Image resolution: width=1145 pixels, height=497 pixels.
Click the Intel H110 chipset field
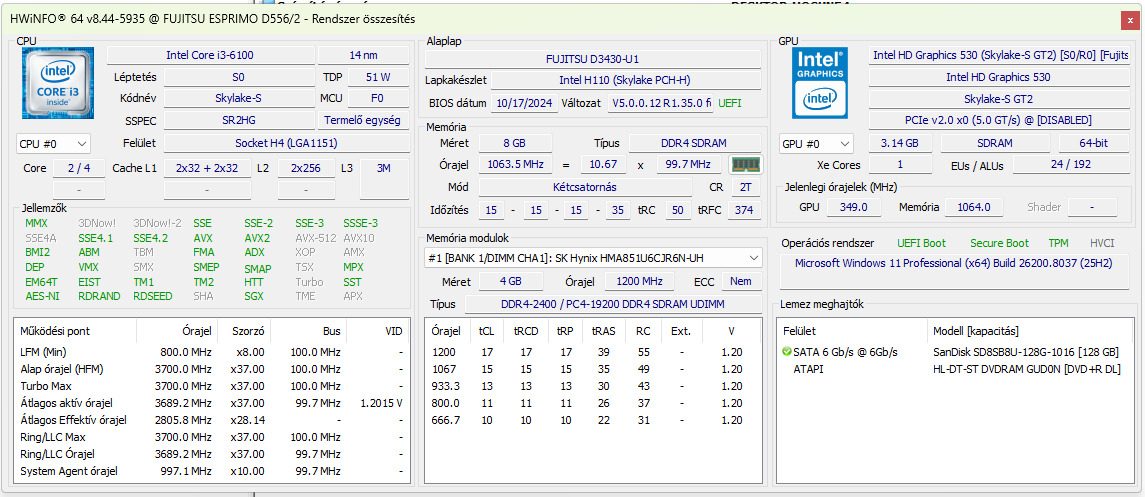(625, 80)
